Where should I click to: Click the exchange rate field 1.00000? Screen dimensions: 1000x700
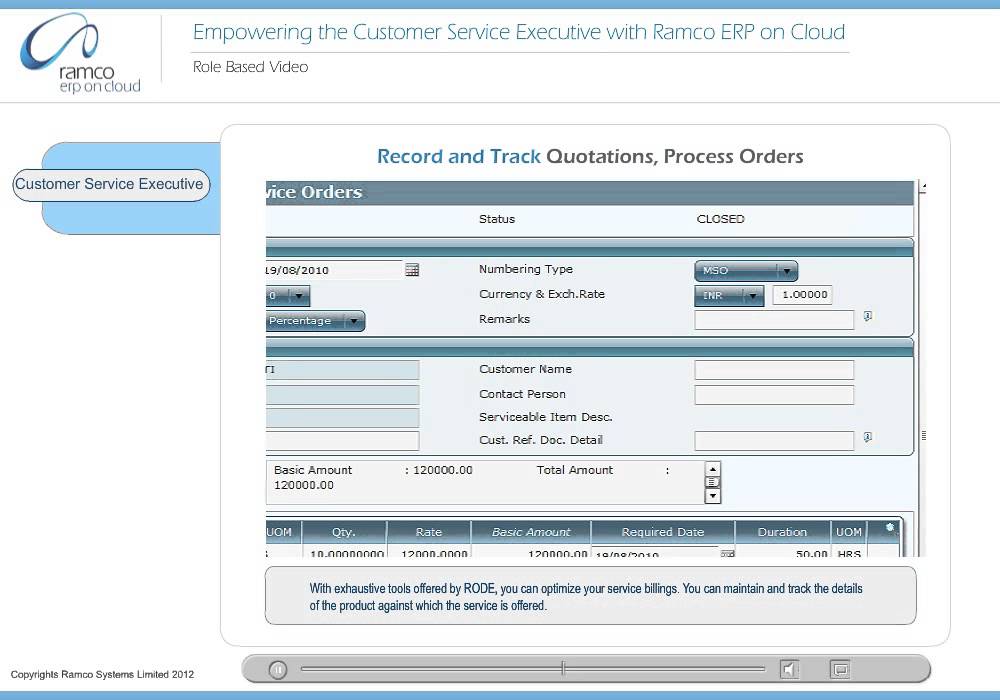point(802,295)
